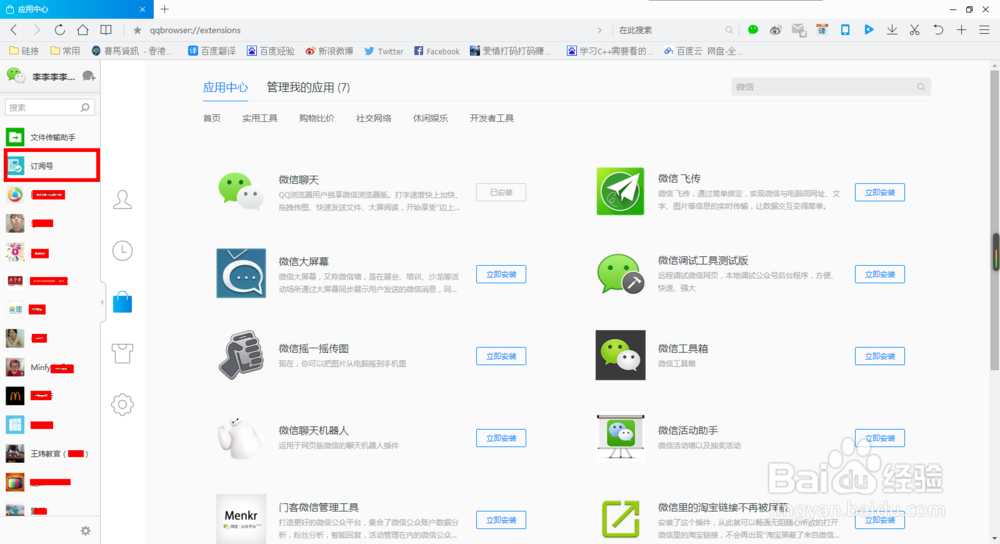This screenshot has height=544, width=1000.
Task: Open 文件传输助手 chat
Action: coord(51,137)
